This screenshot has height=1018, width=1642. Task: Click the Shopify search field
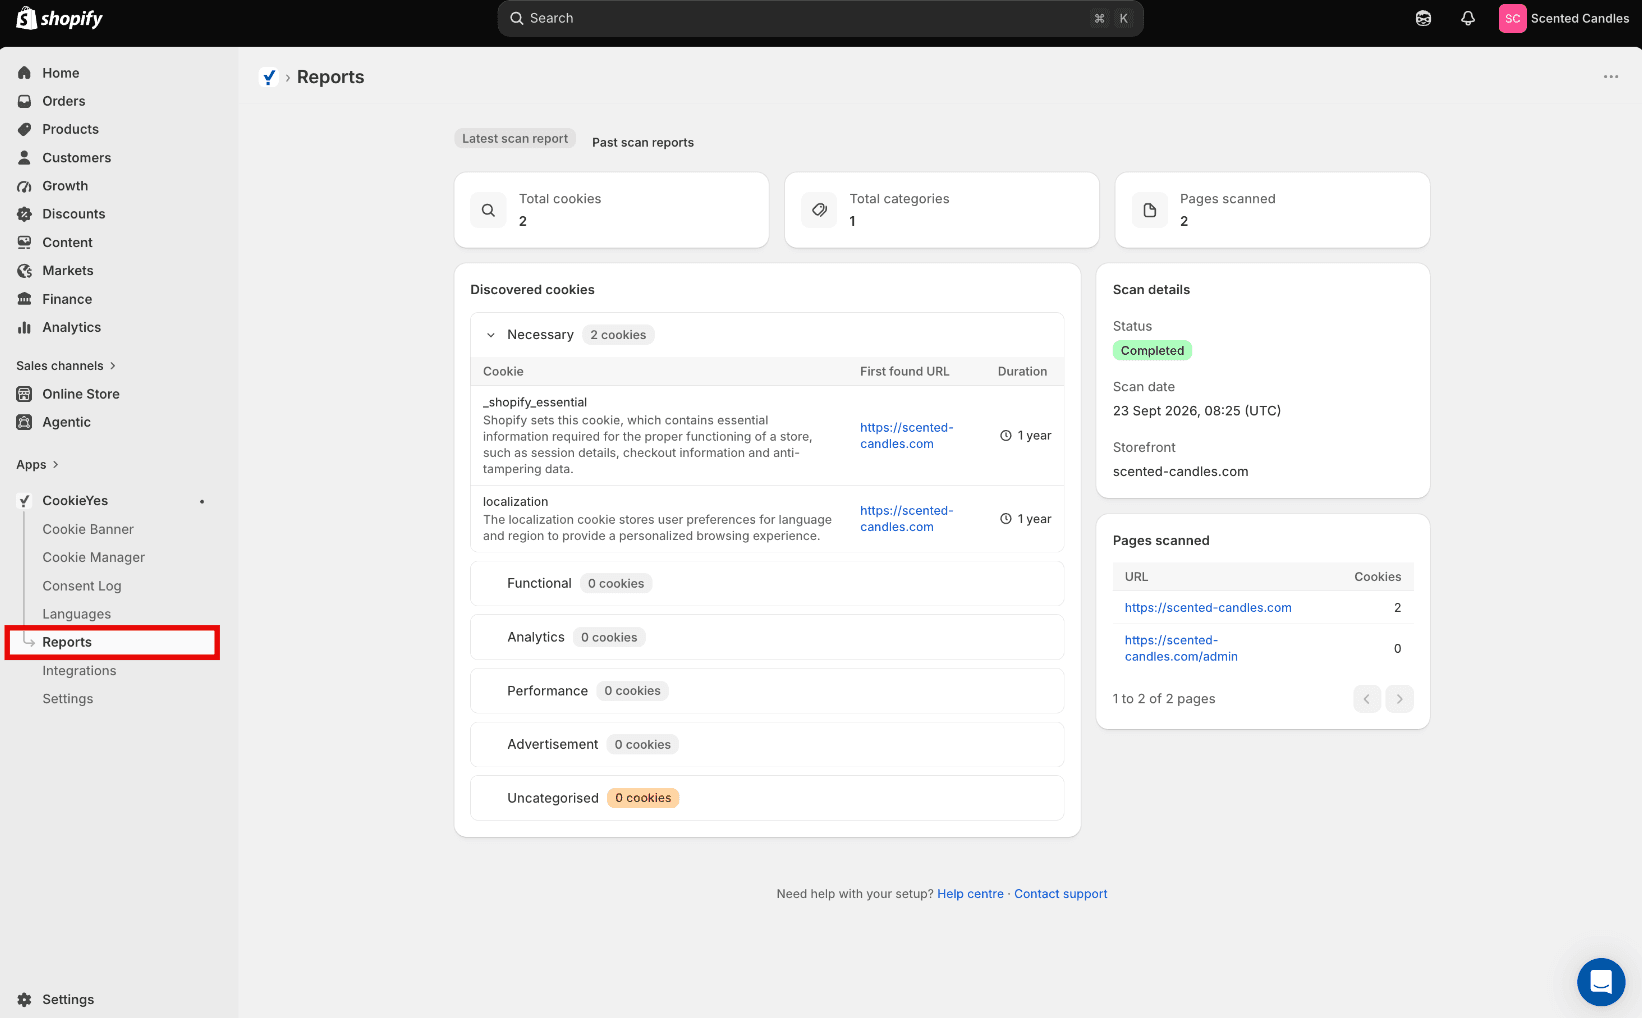(x=820, y=18)
